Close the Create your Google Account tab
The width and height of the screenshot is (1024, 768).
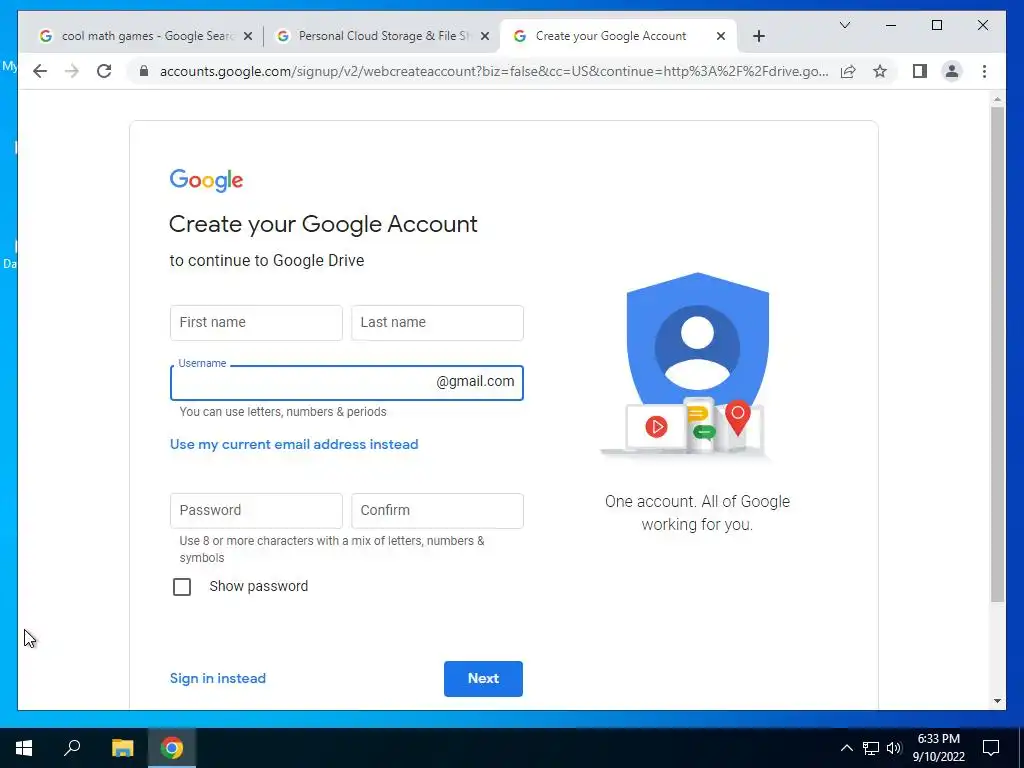click(721, 37)
